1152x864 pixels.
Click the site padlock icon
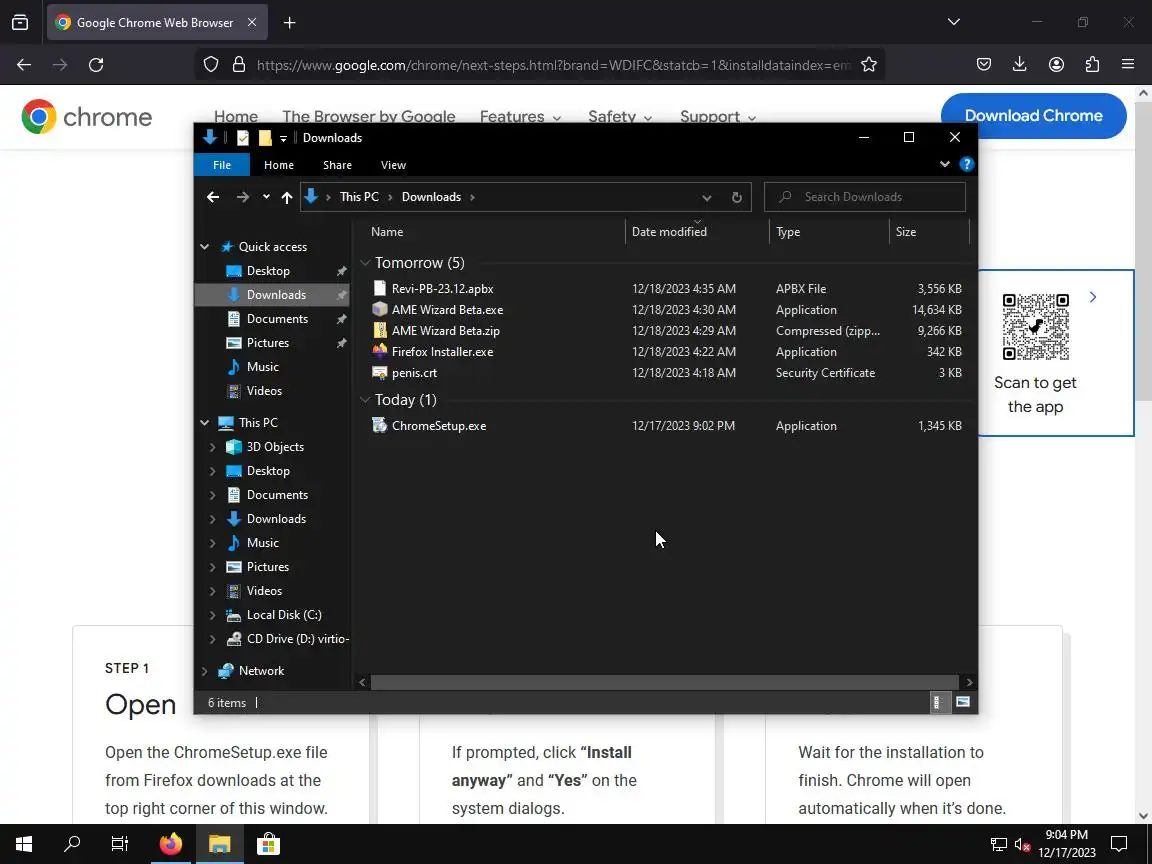pos(239,65)
